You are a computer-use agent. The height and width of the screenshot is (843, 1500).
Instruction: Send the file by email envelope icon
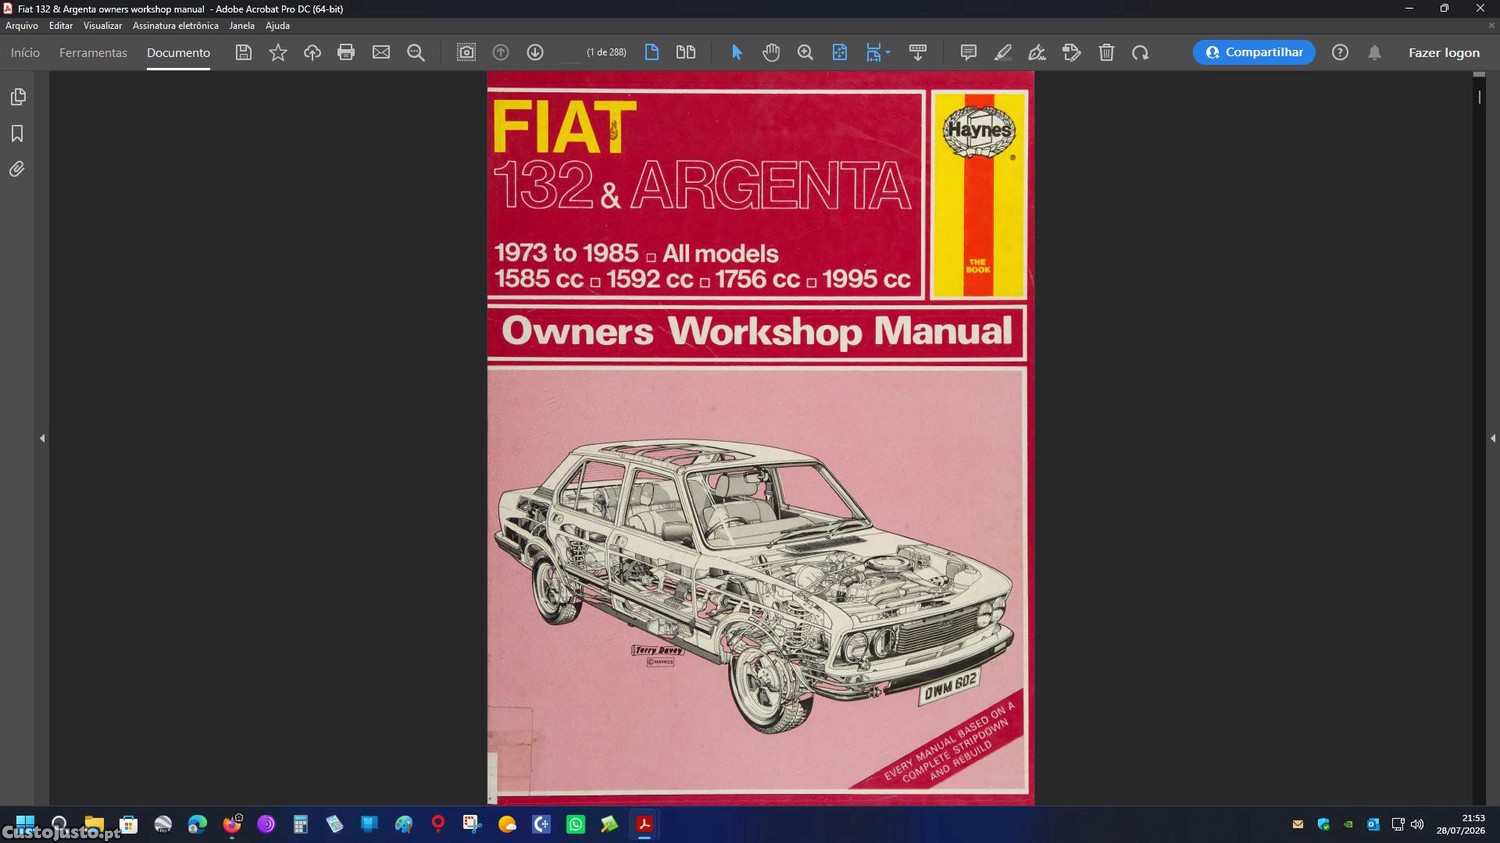[381, 52]
